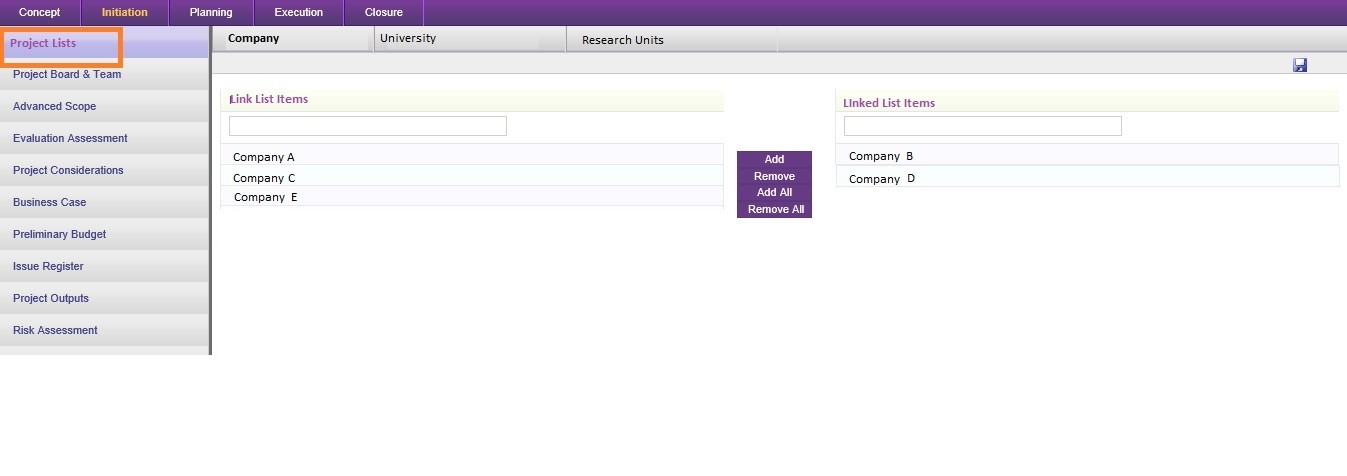Viewport: 1347px width, 476px height.
Task: Click the Add All button
Action: click(x=774, y=193)
